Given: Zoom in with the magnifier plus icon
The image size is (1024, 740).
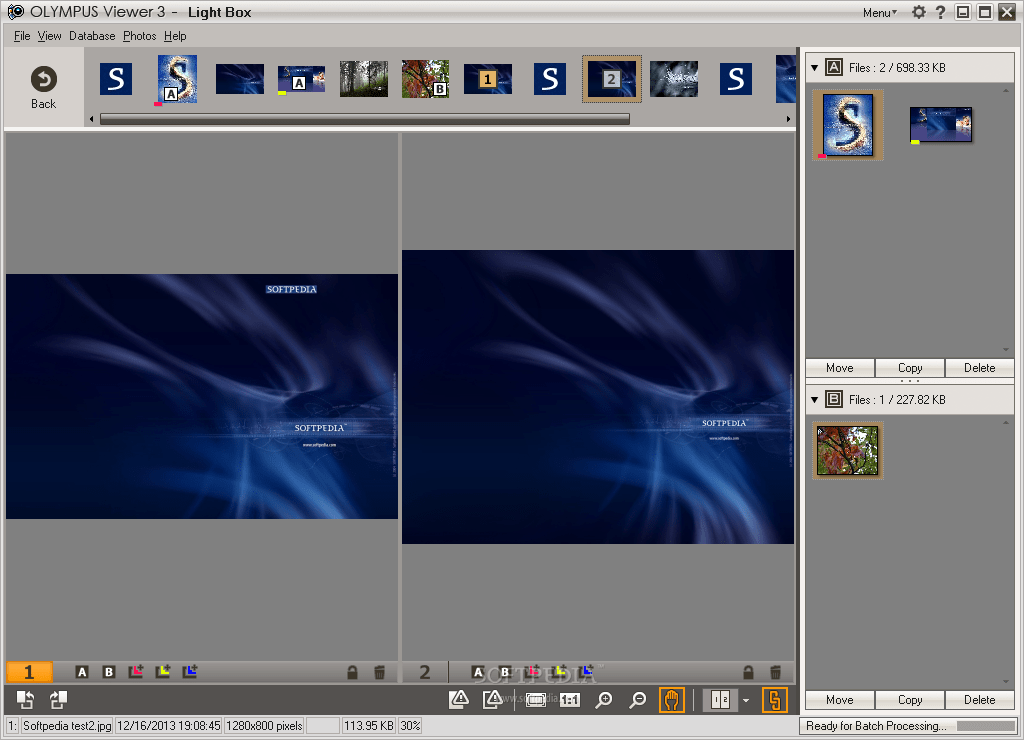Looking at the screenshot, I should (606, 700).
